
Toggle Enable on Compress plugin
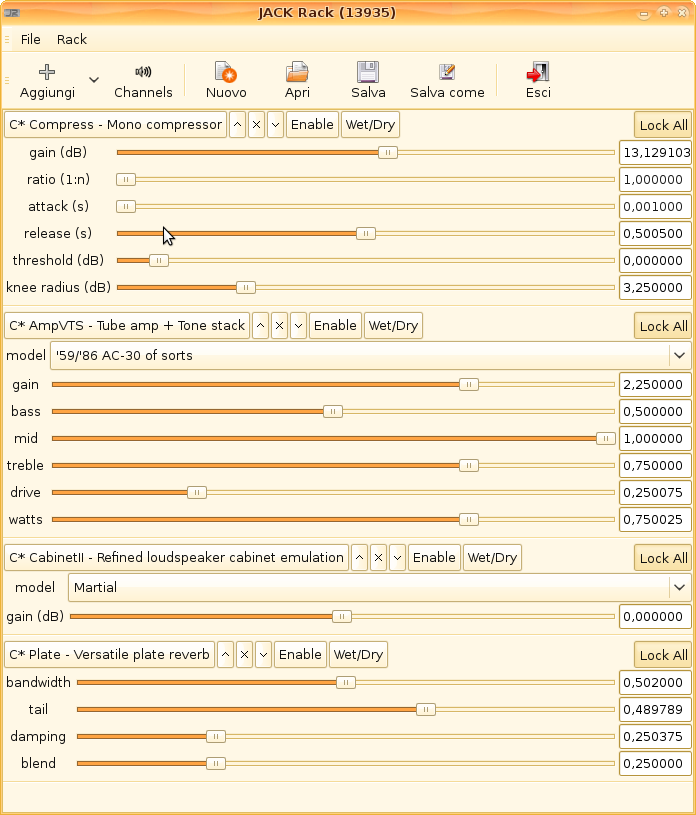pos(312,125)
